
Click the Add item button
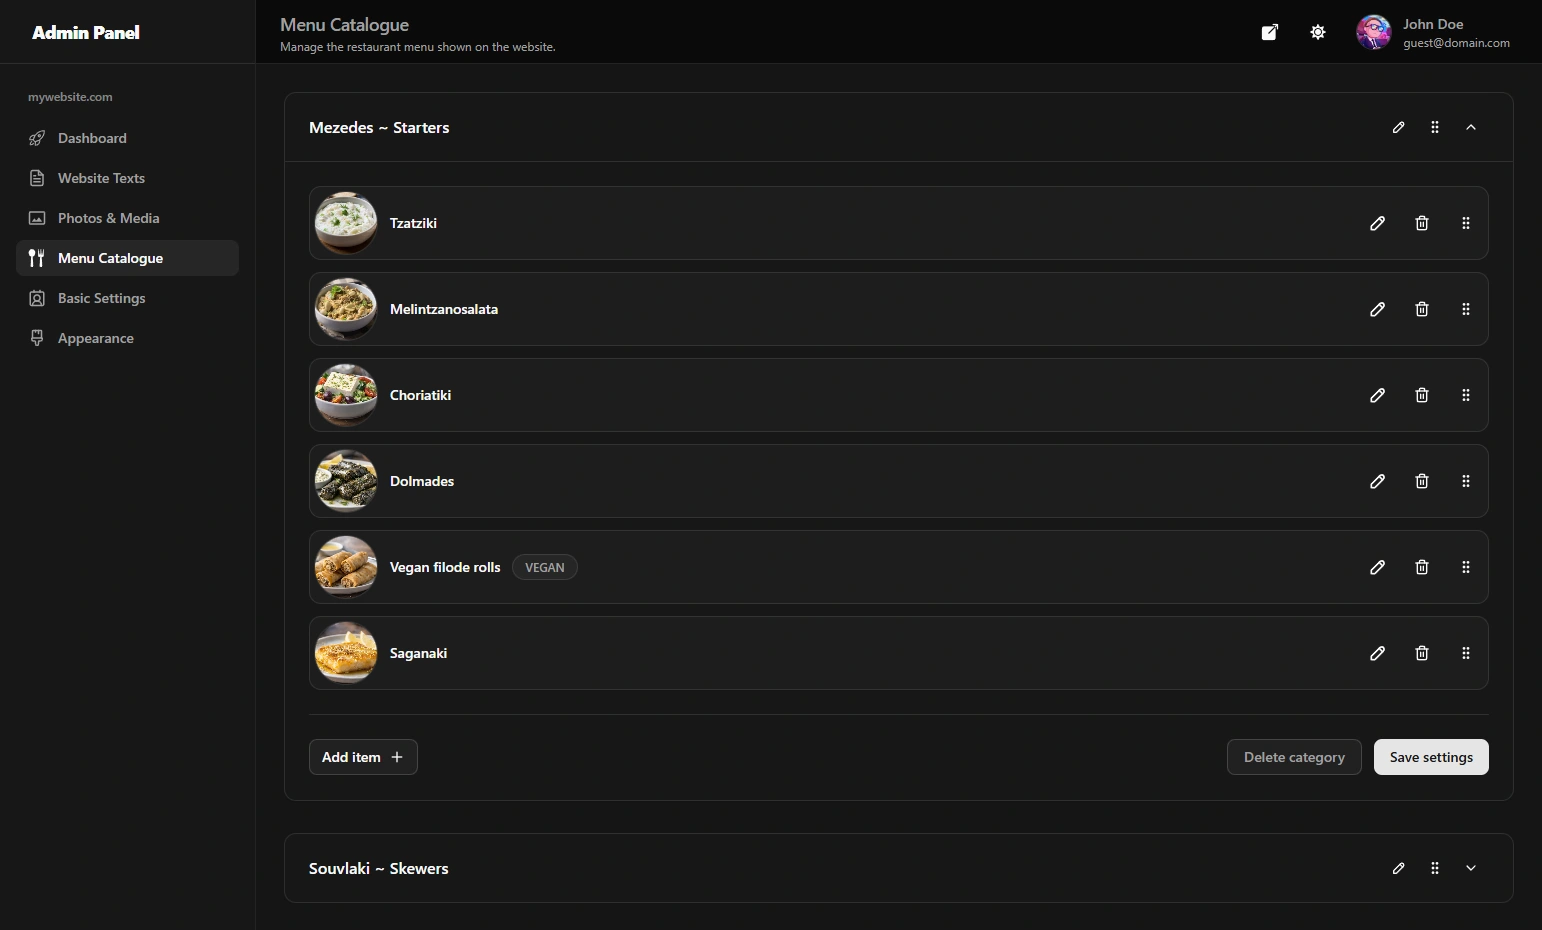(x=363, y=757)
